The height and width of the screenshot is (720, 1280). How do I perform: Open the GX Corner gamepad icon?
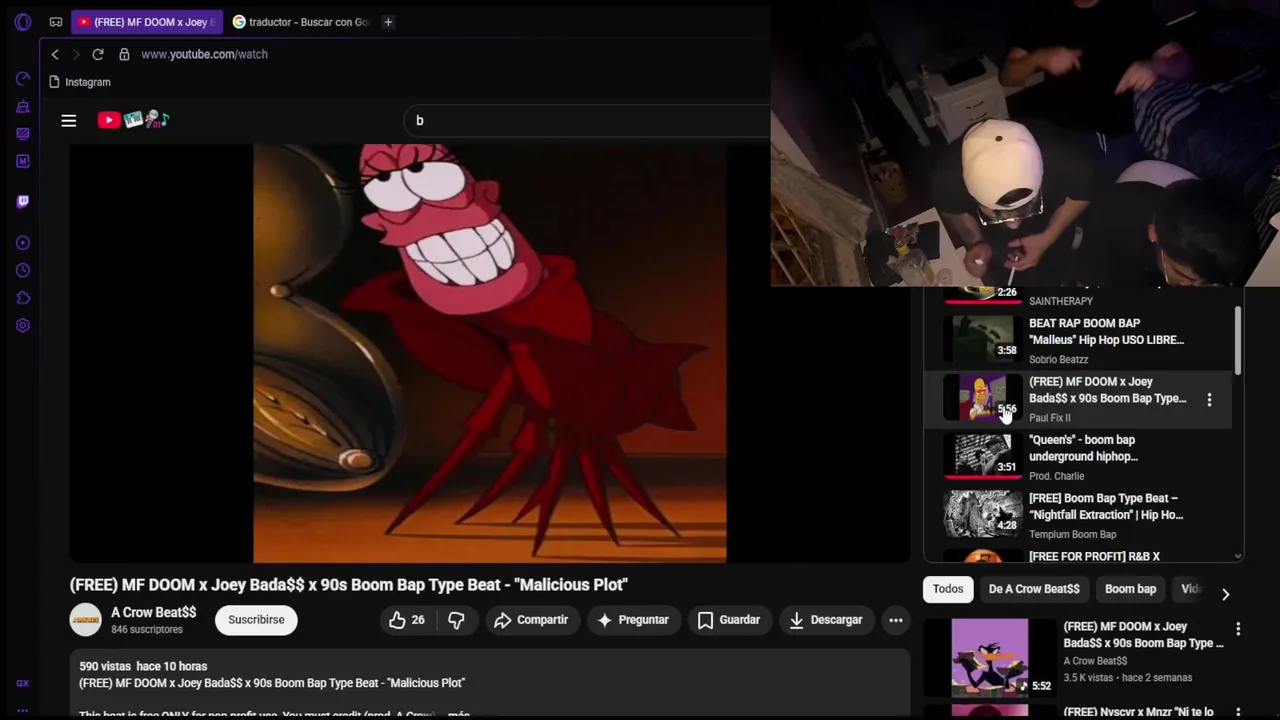[56, 22]
